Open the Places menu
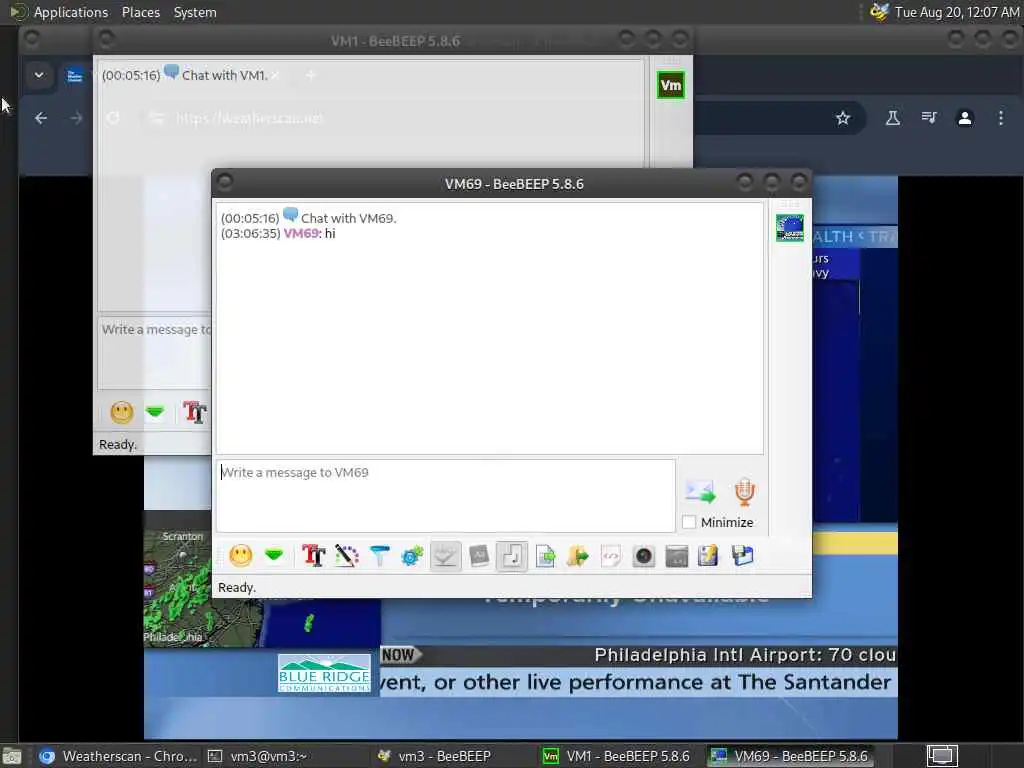1024x768 pixels. pos(140,12)
